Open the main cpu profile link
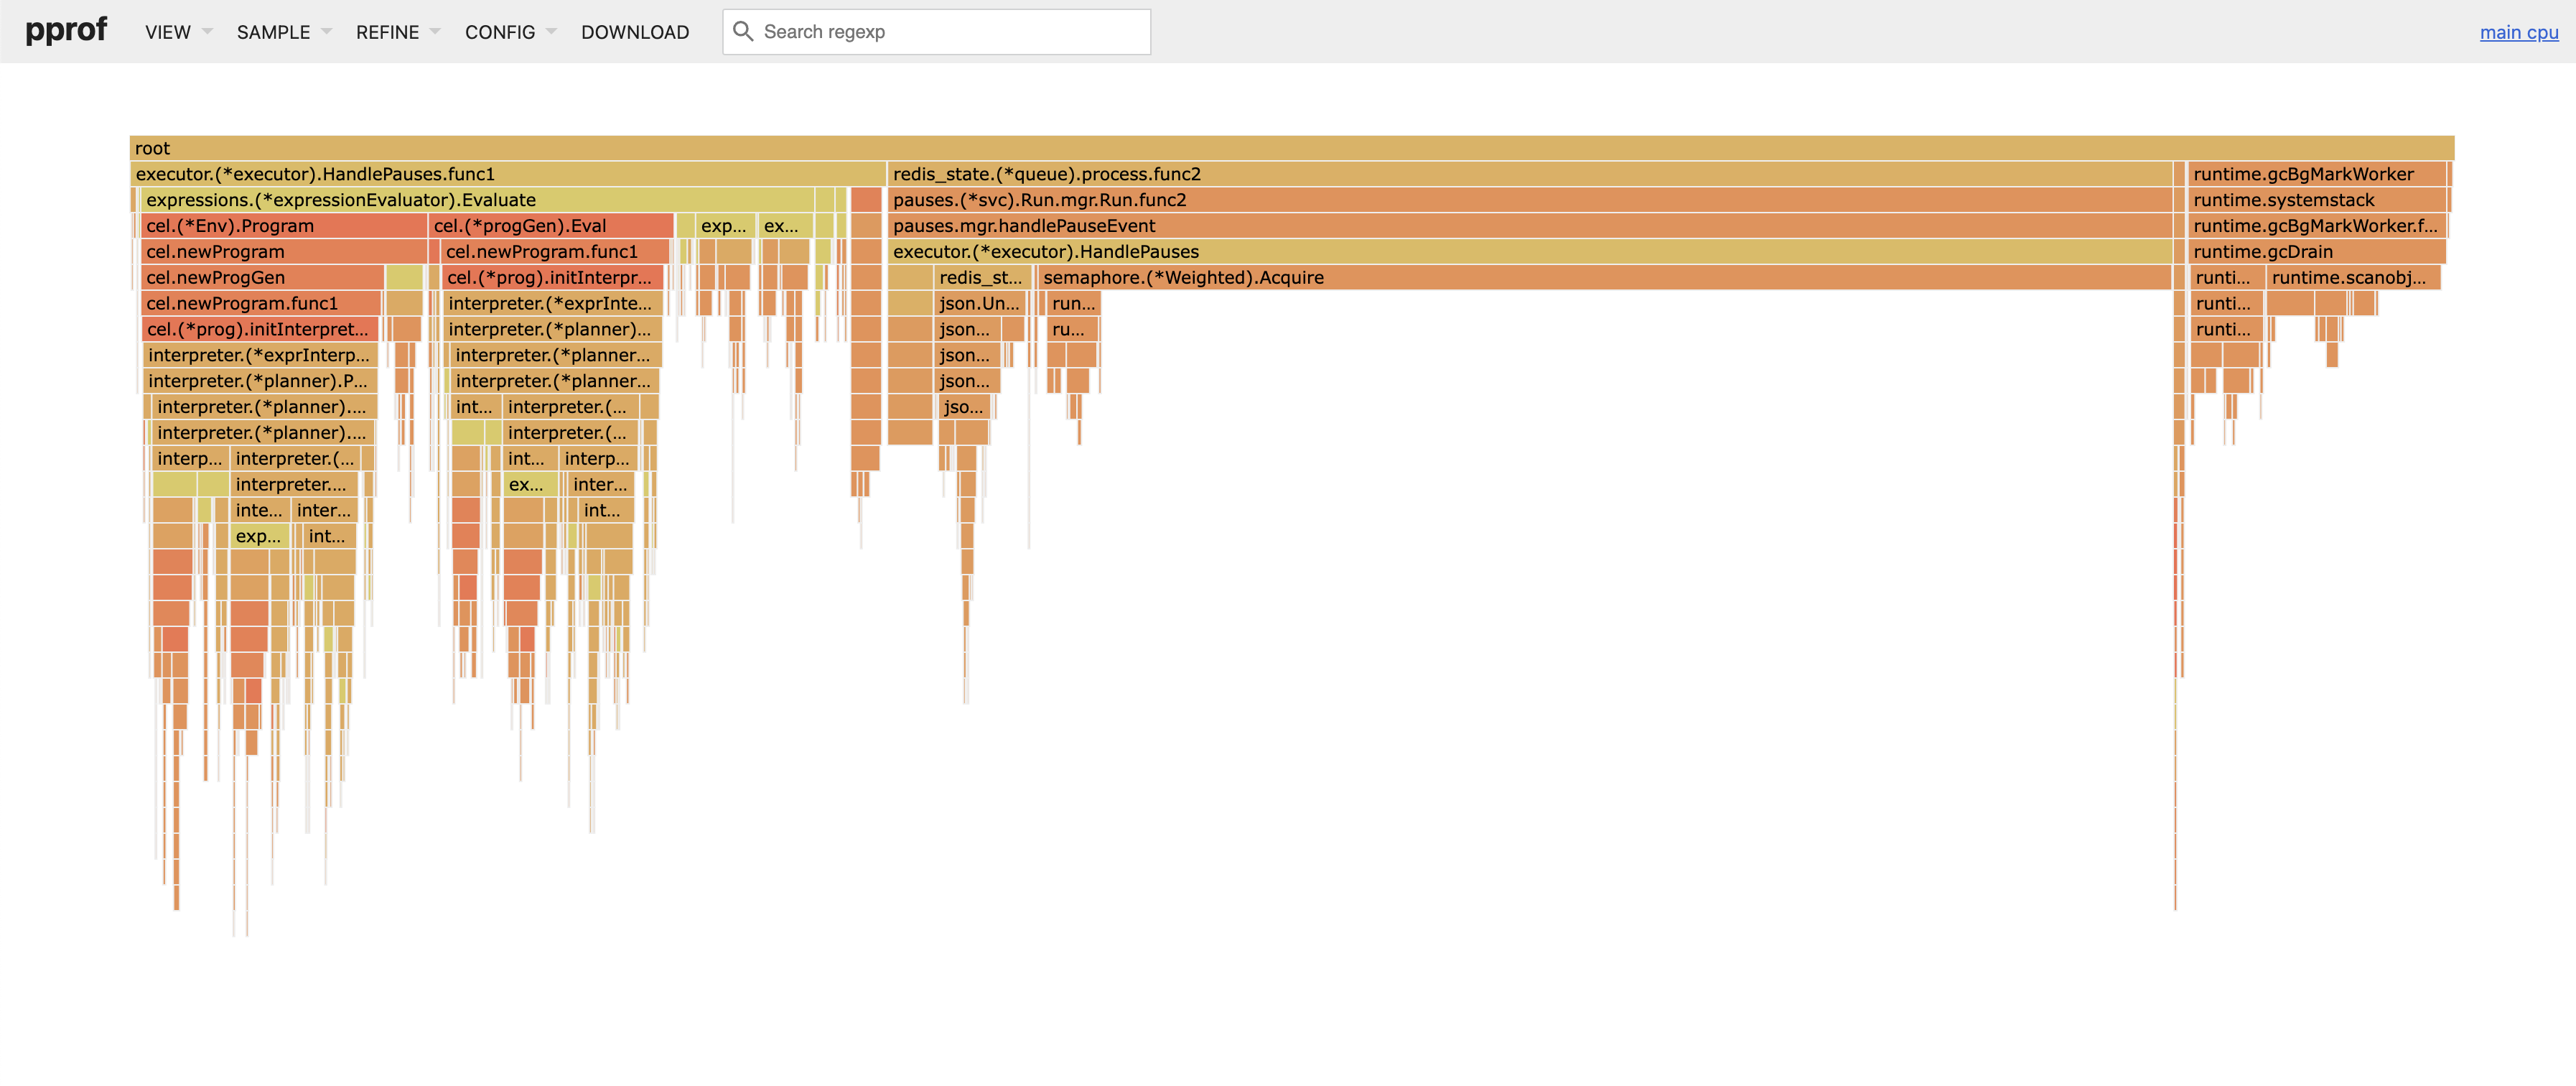 [2518, 32]
